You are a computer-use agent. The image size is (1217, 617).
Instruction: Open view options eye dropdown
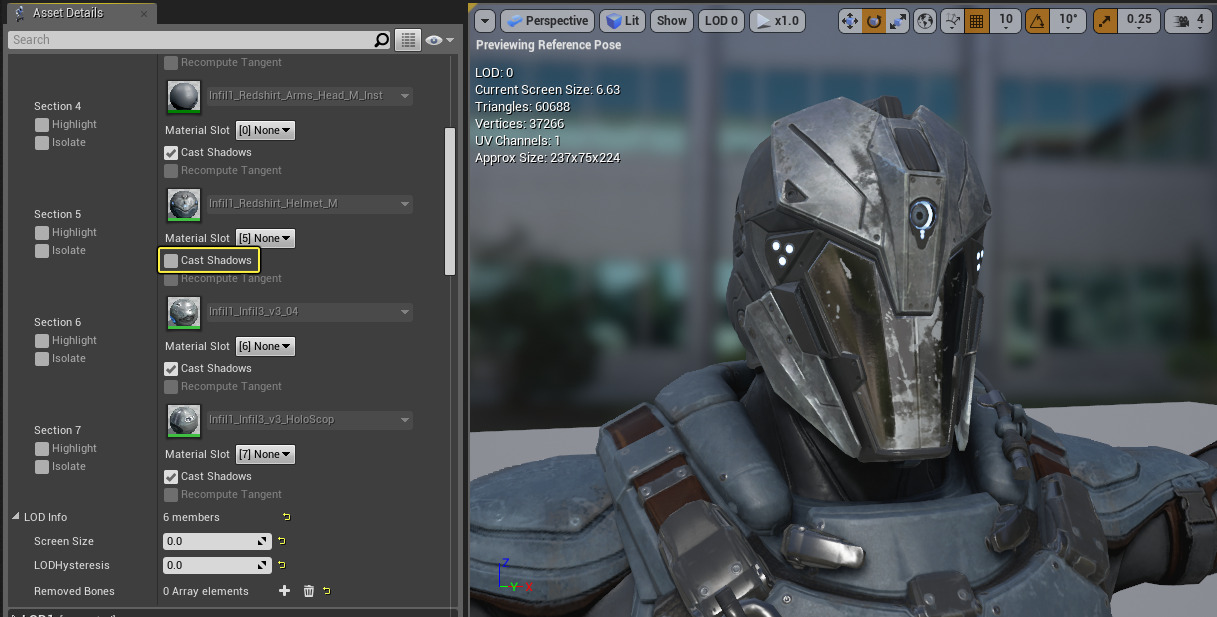pyautogui.click(x=439, y=40)
